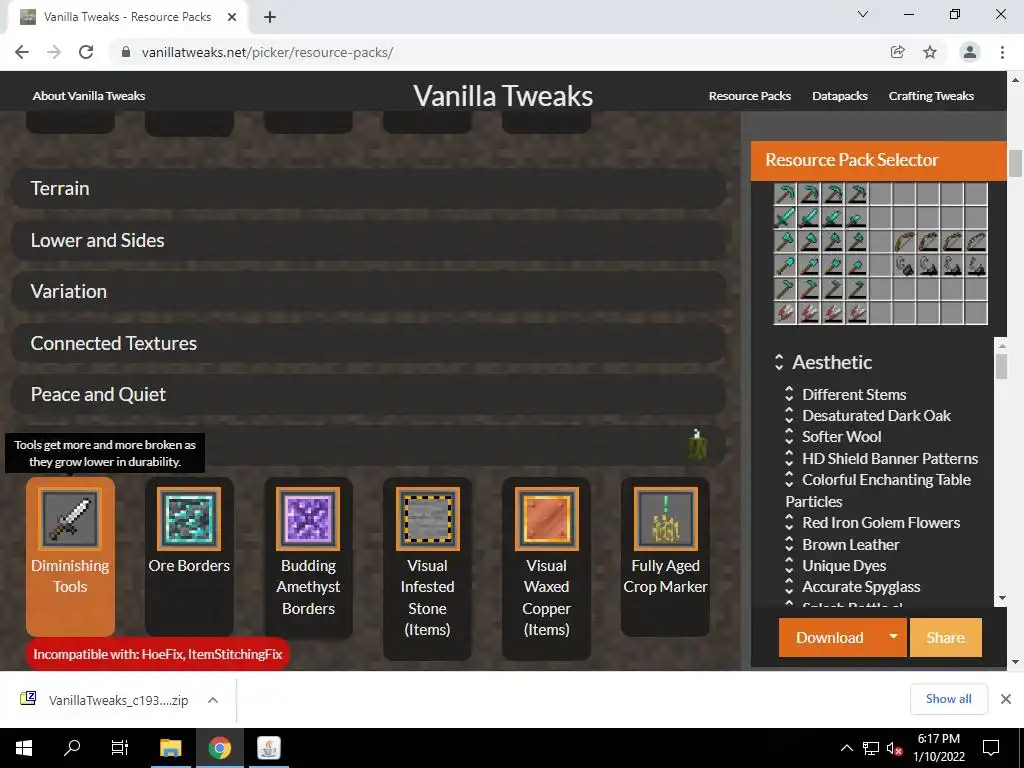Reorder Brown Leather entry
Viewport: 1024px width, 768px height.
pyautogui.click(x=789, y=544)
